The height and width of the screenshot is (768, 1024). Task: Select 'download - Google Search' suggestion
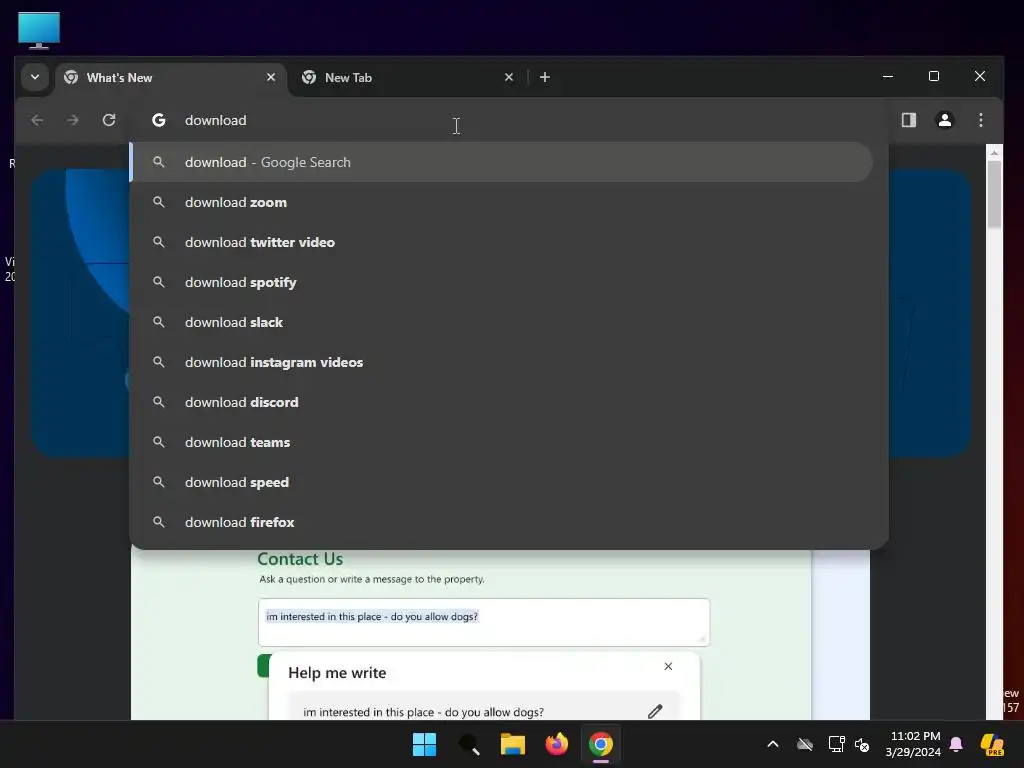pos(501,162)
